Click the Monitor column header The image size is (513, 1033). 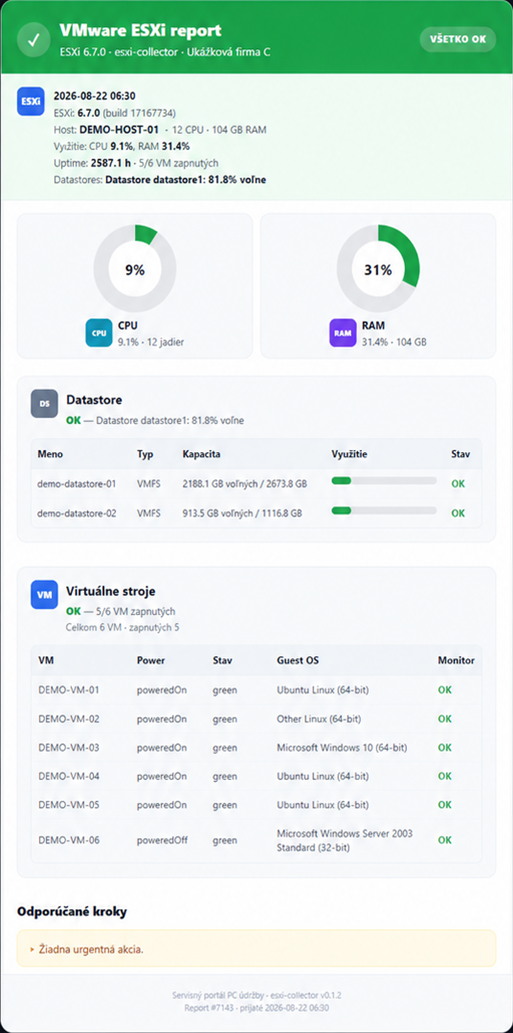click(x=456, y=660)
